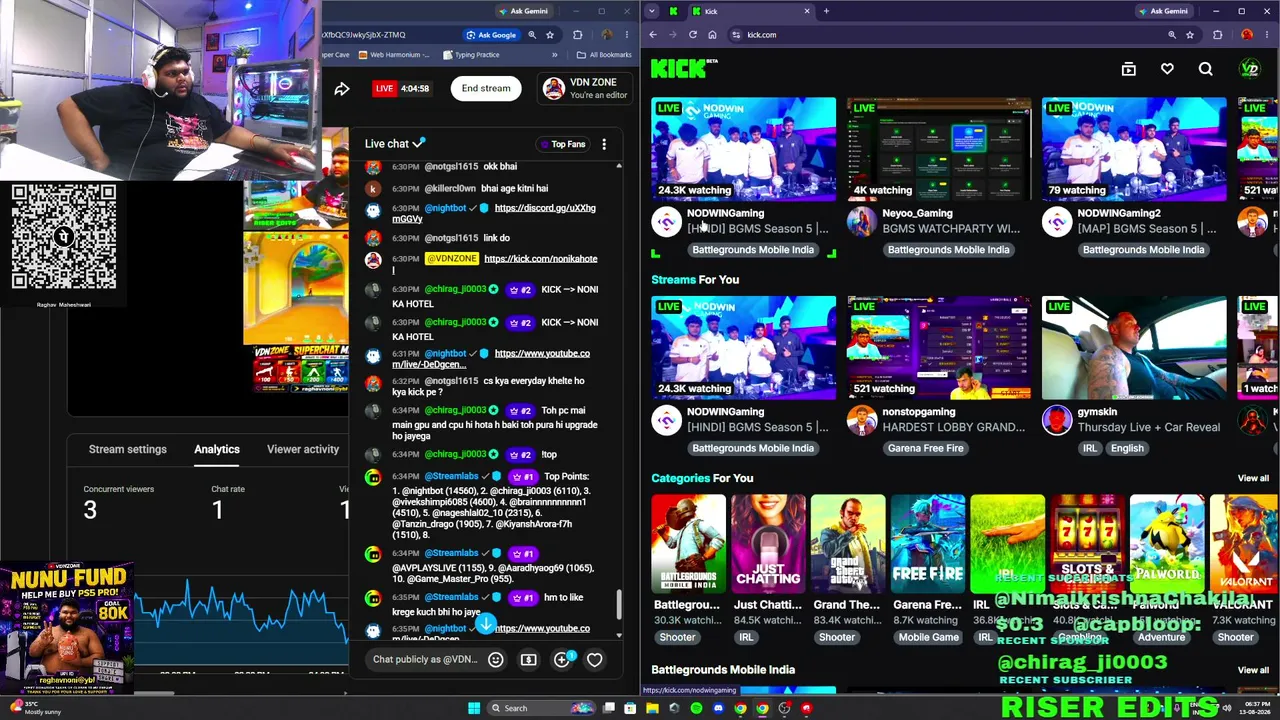The width and height of the screenshot is (1280, 720).
Task: Open the Kick profile avatar menu
Action: pos(1249,69)
